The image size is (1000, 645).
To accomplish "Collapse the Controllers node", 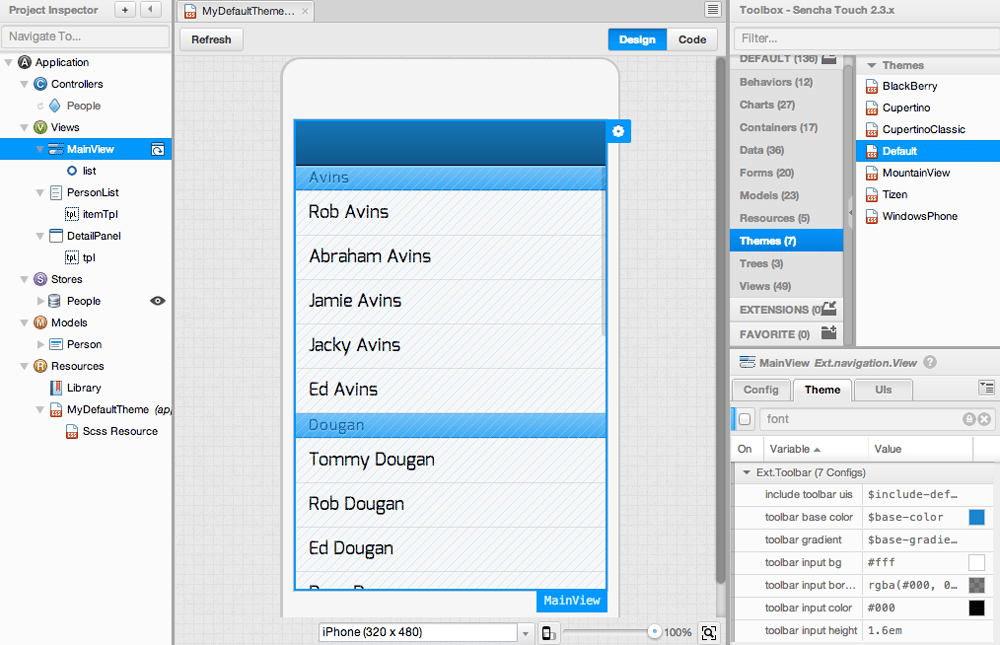I will coord(24,84).
